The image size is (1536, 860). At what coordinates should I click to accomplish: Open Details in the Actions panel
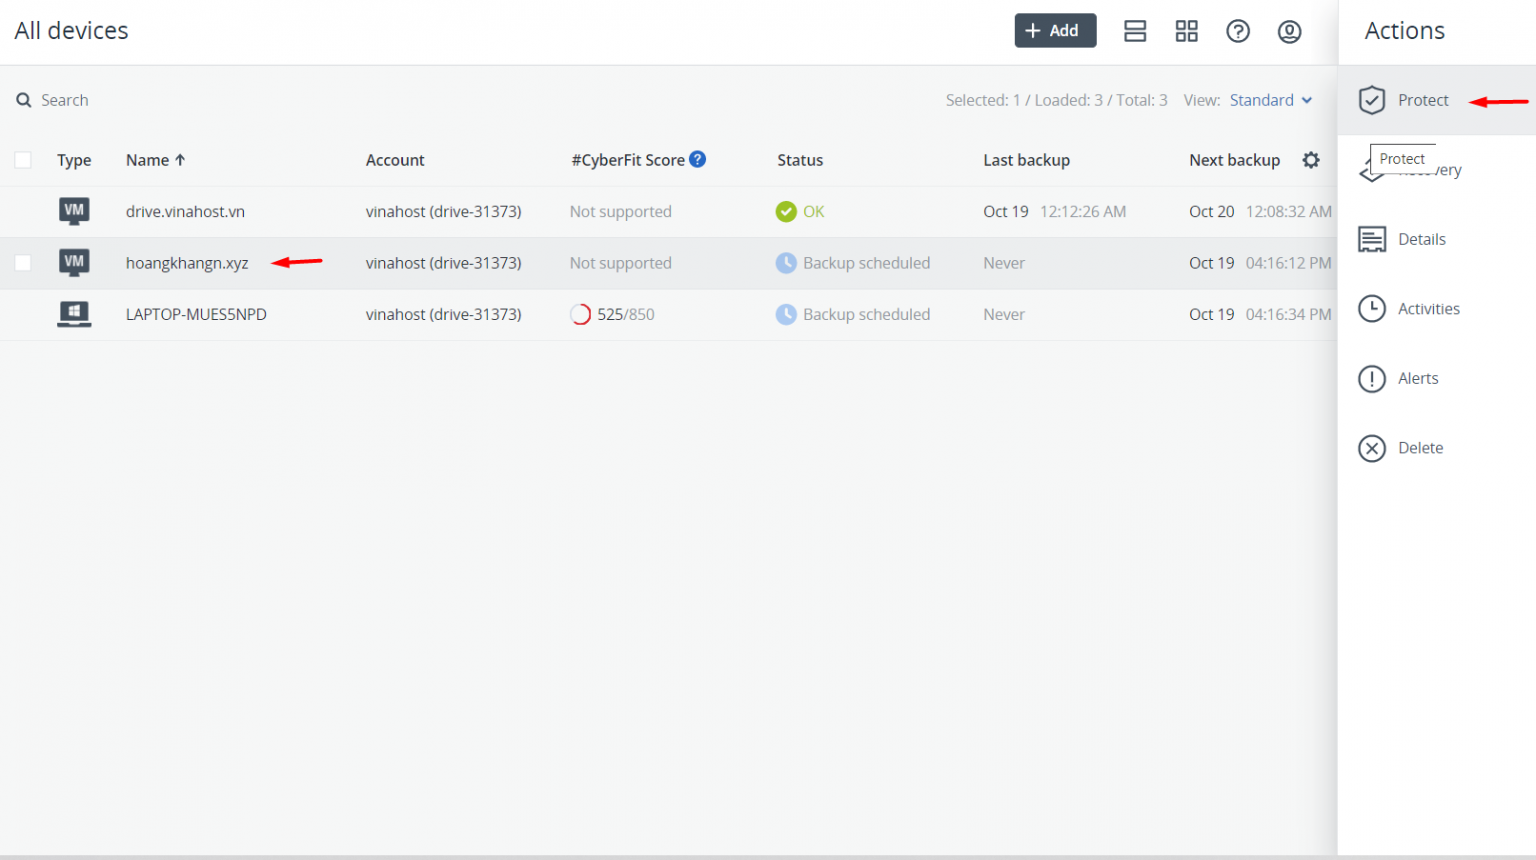pyautogui.click(x=1421, y=239)
